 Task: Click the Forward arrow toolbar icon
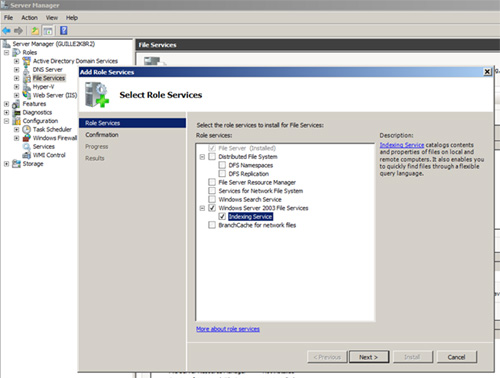[18, 31]
